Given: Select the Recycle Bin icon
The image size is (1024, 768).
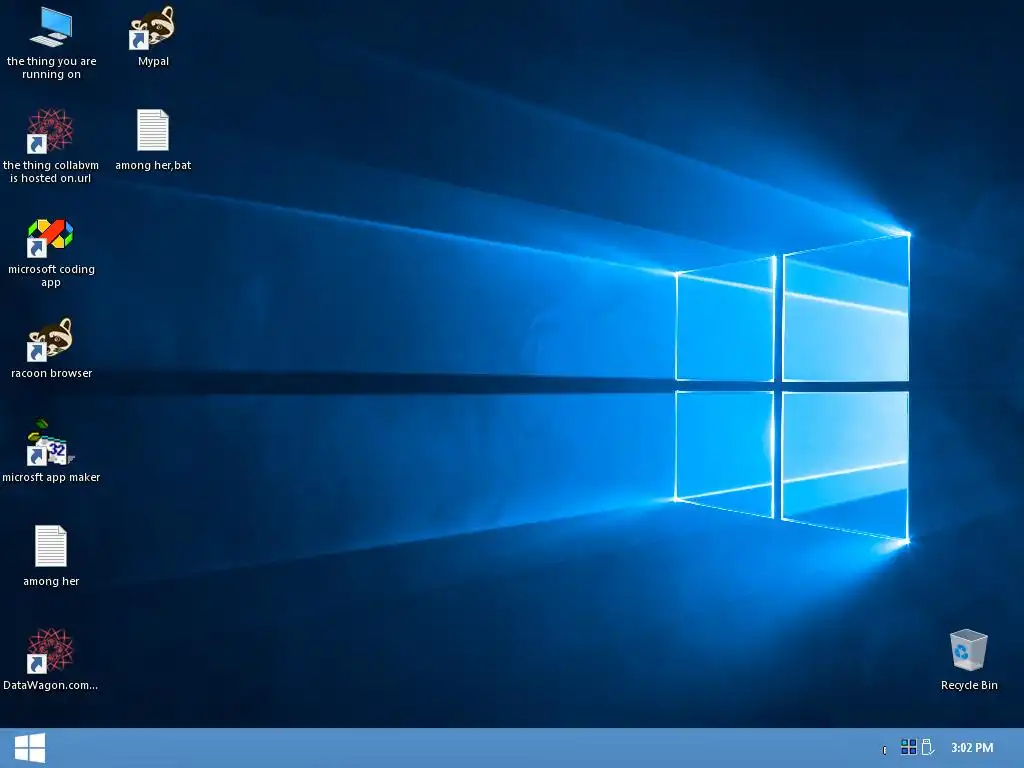Looking at the screenshot, I should click(968, 650).
